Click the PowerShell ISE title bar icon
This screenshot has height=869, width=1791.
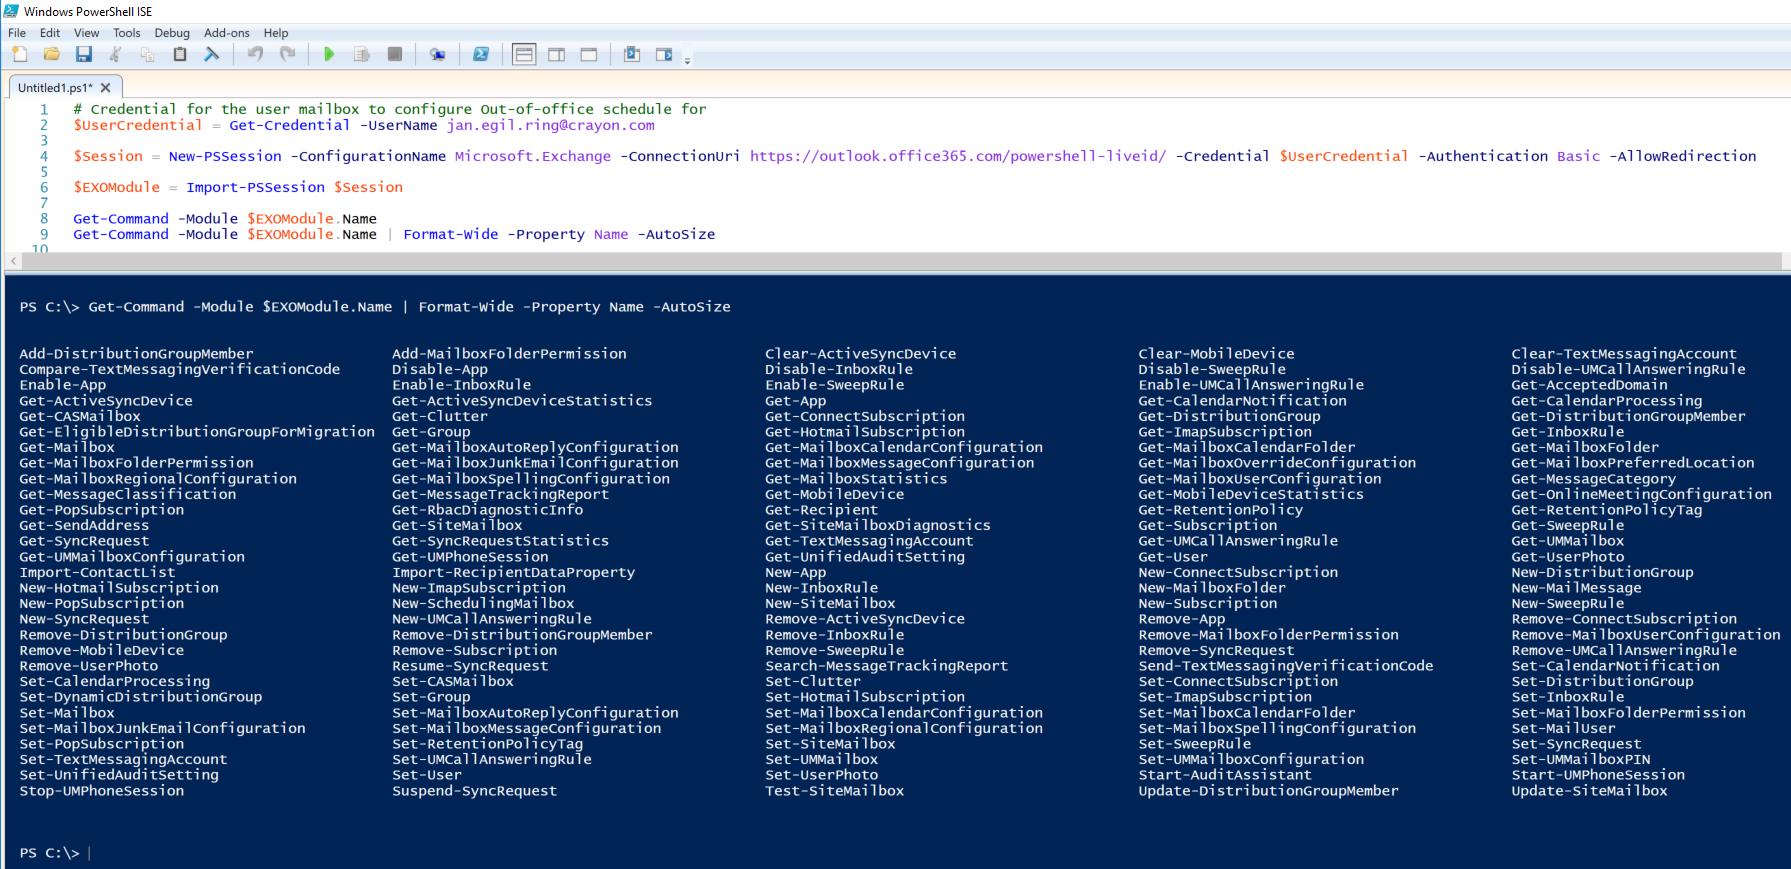12,11
